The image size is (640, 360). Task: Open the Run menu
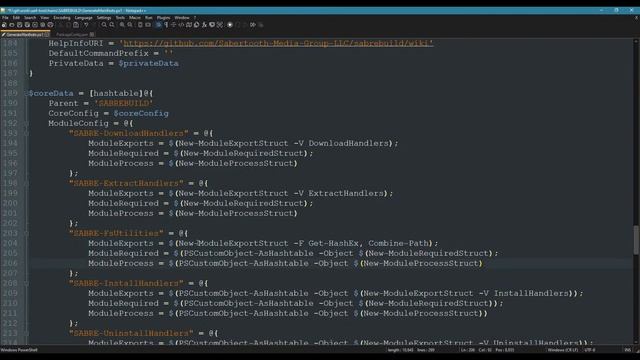coord(149,18)
